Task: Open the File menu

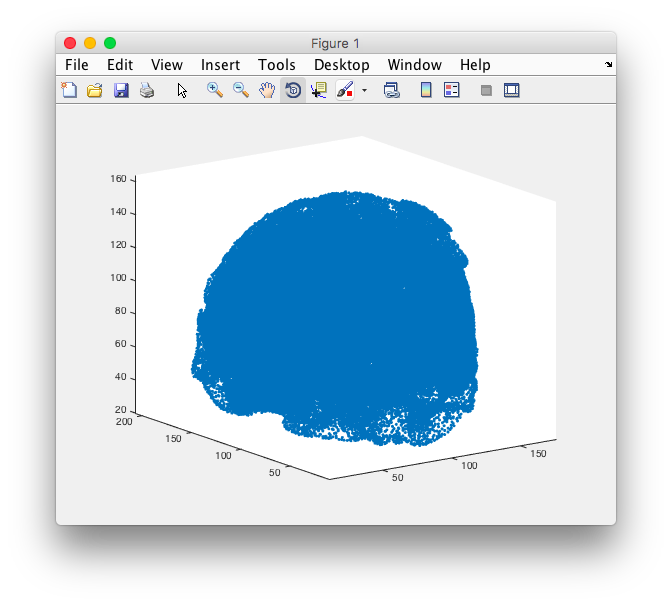Action: (77, 65)
